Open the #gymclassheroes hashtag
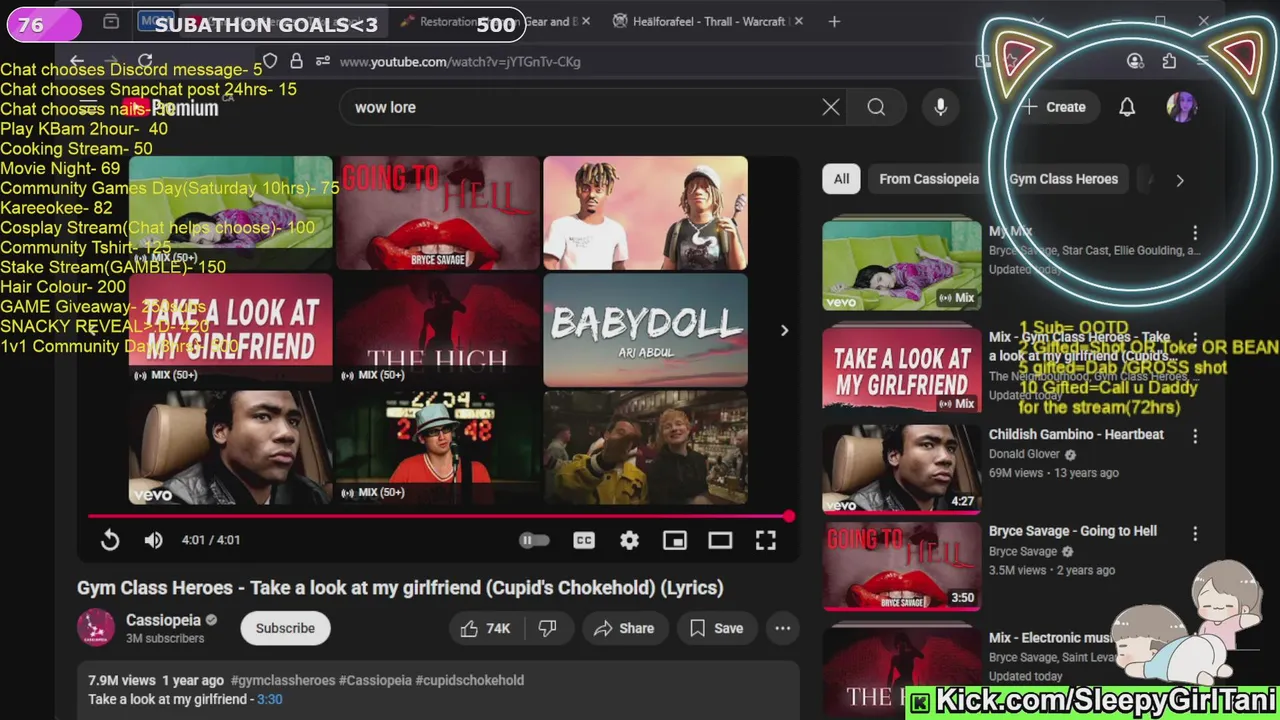 point(283,680)
